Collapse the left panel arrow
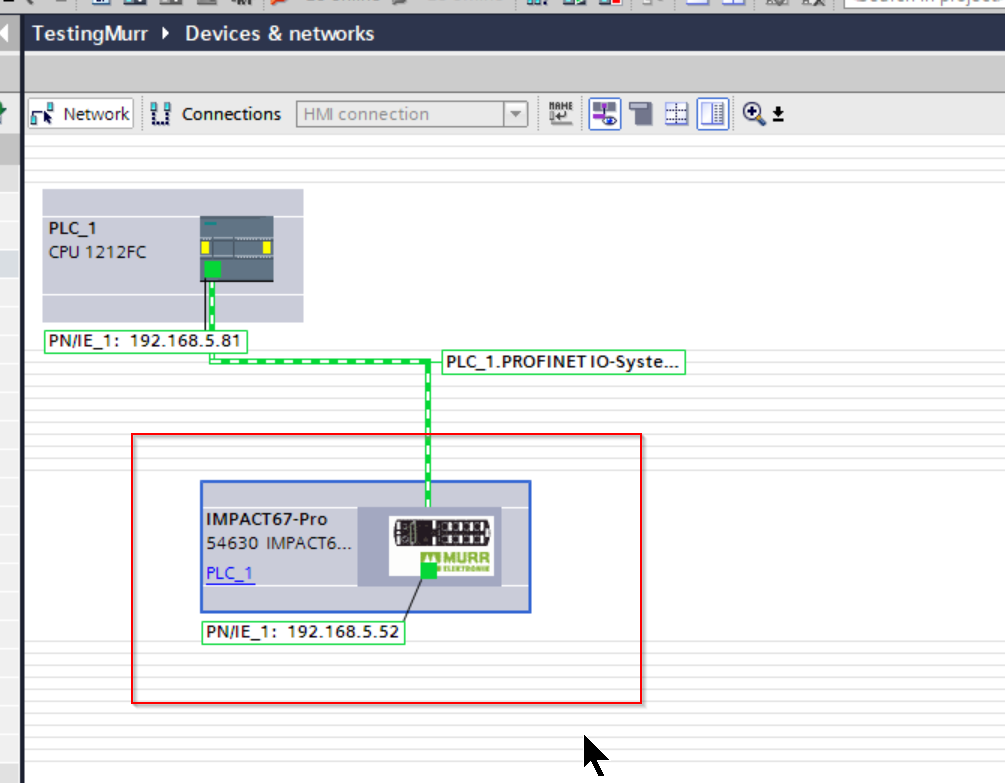Viewport: 1005px width, 783px height. [x=5, y=33]
